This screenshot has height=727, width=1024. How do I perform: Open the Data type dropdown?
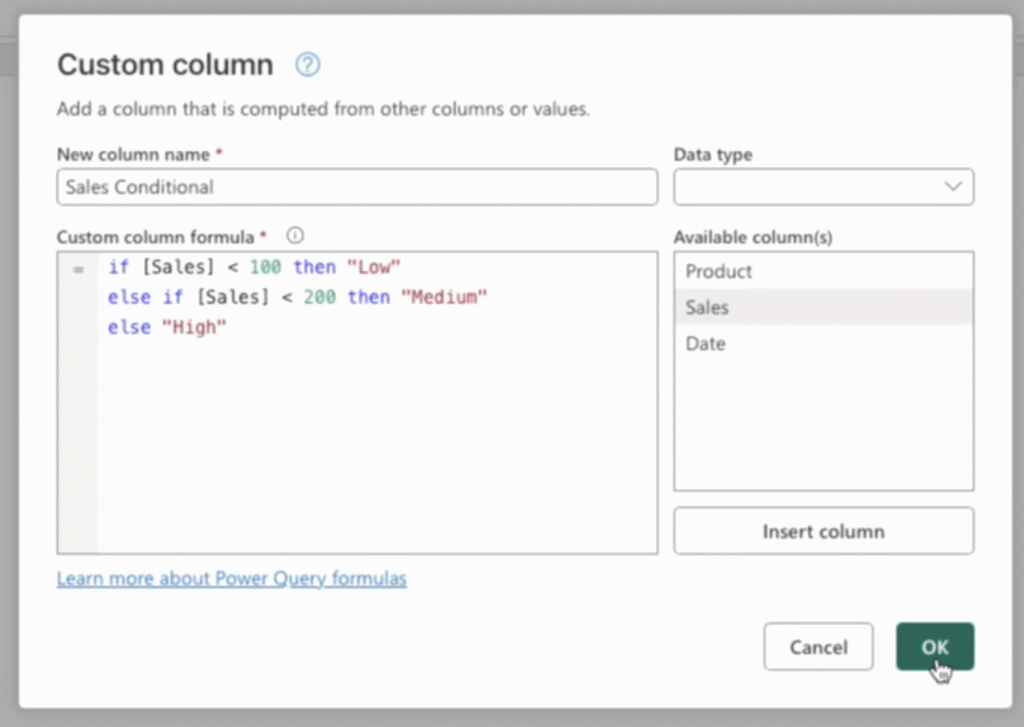pos(823,187)
